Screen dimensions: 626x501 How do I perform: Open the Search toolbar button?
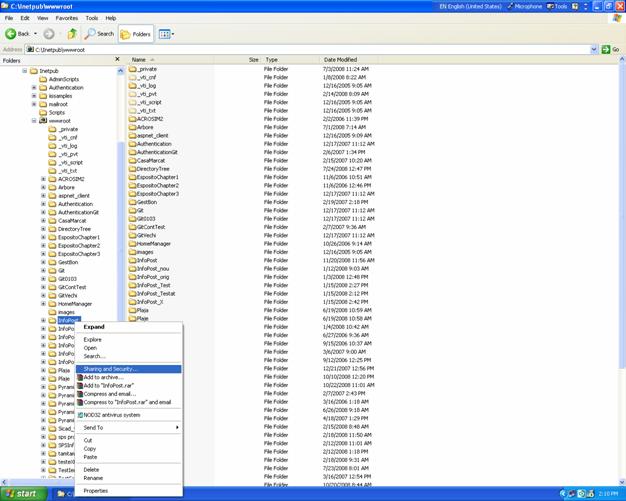click(99, 34)
